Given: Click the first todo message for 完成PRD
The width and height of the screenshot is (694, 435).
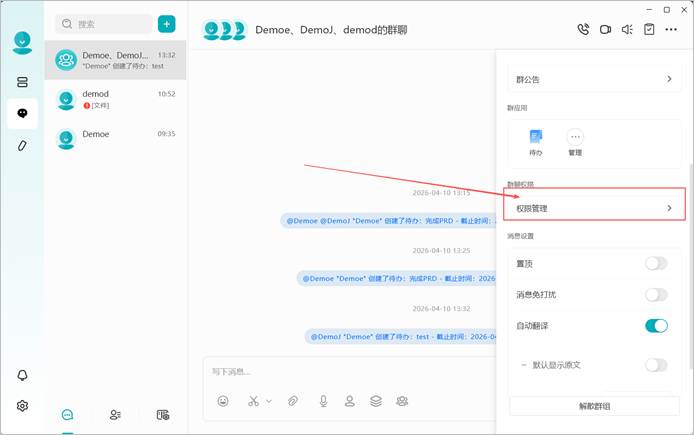Looking at the screenshot, I should pos(389,220).
